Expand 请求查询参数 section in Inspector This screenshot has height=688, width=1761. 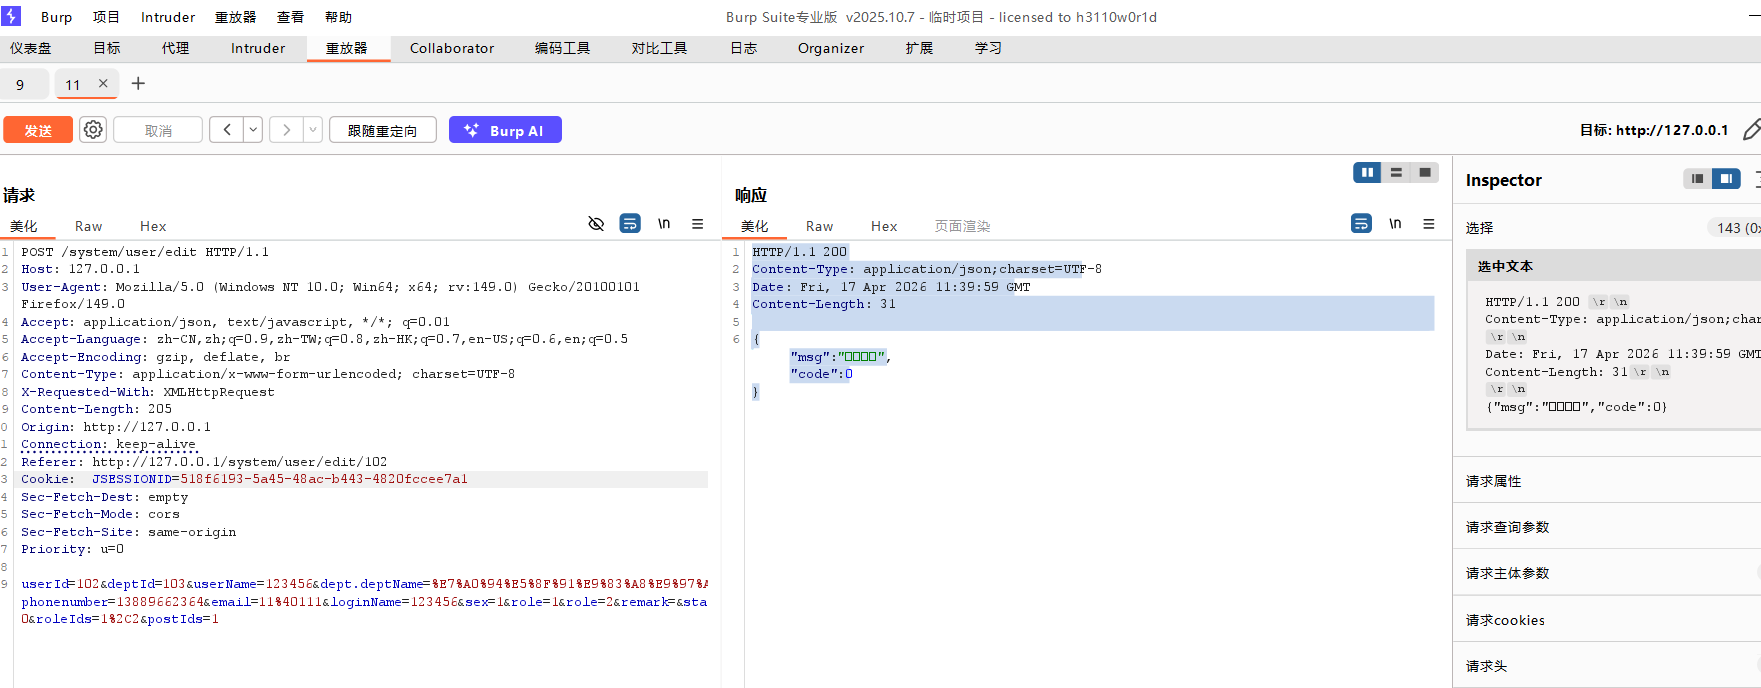1607,527
